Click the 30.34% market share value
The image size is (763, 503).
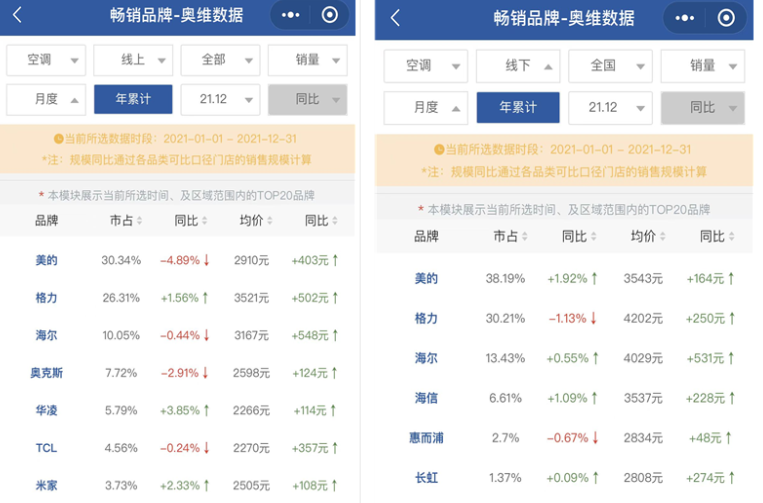click(121, 260)
